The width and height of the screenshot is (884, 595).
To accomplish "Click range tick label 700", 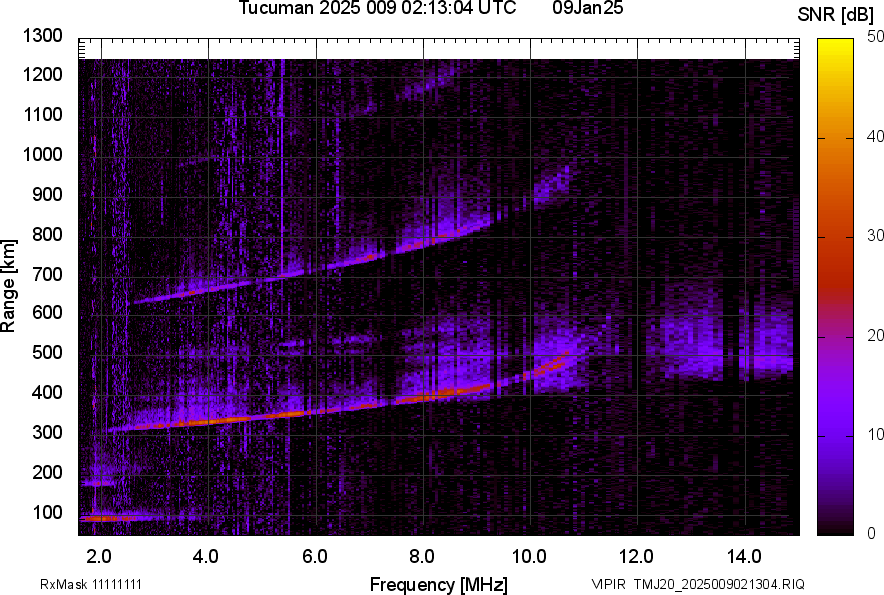I will click(x=47, y=274).
